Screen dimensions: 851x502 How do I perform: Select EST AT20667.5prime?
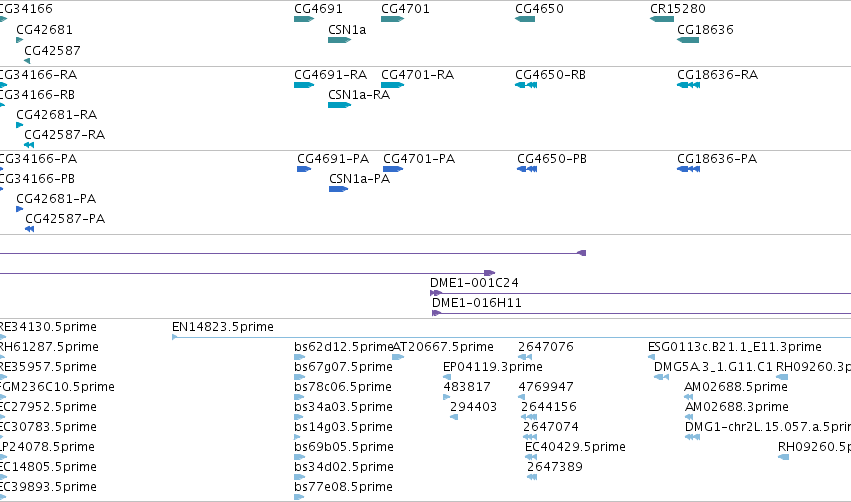pos(443,347)
